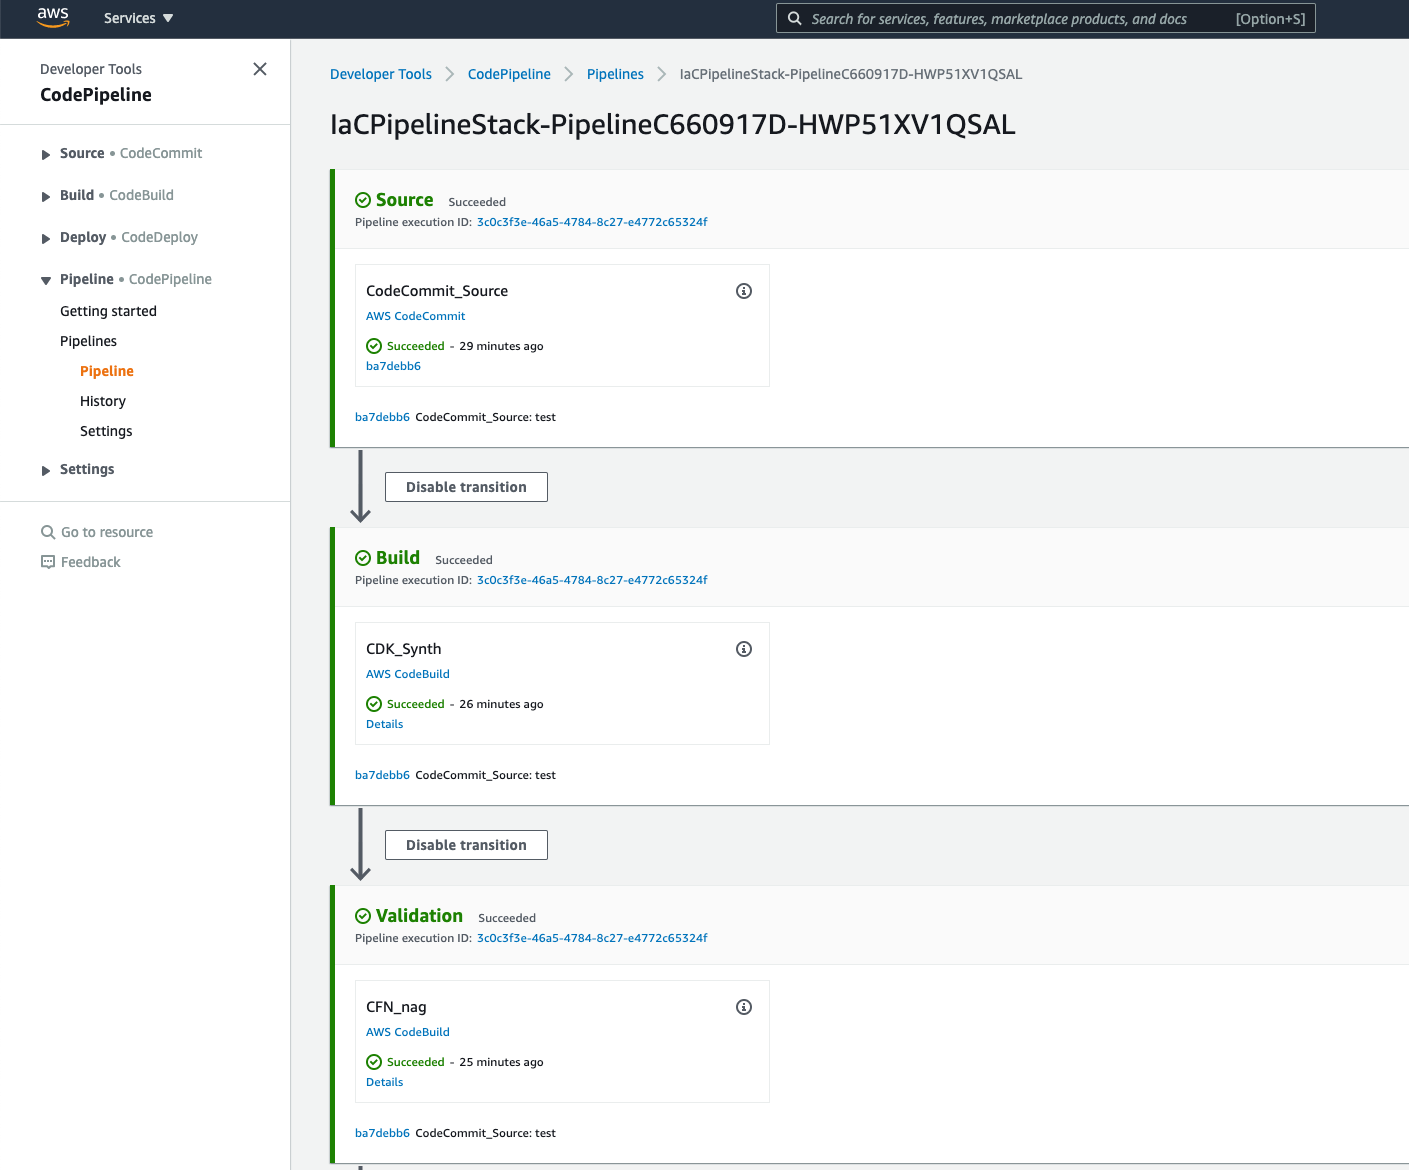Click the pipeline name page heading
Screen dimensions: 1409x1170
coord(673,124)
